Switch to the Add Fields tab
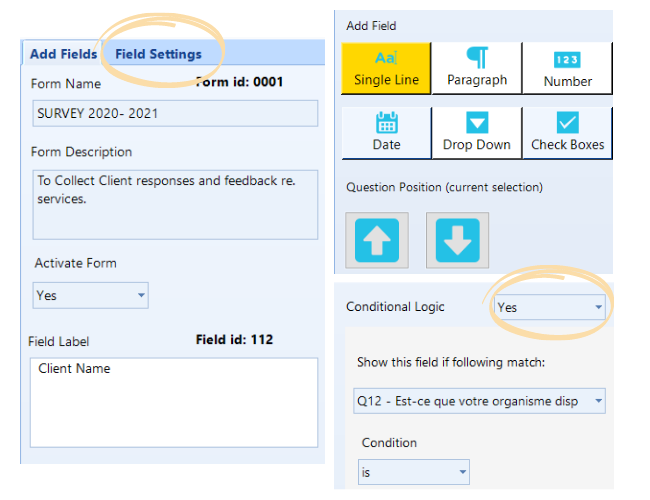The width and height of the screenshot is (650, 500). pyautogui.click(x=64, y=54)
